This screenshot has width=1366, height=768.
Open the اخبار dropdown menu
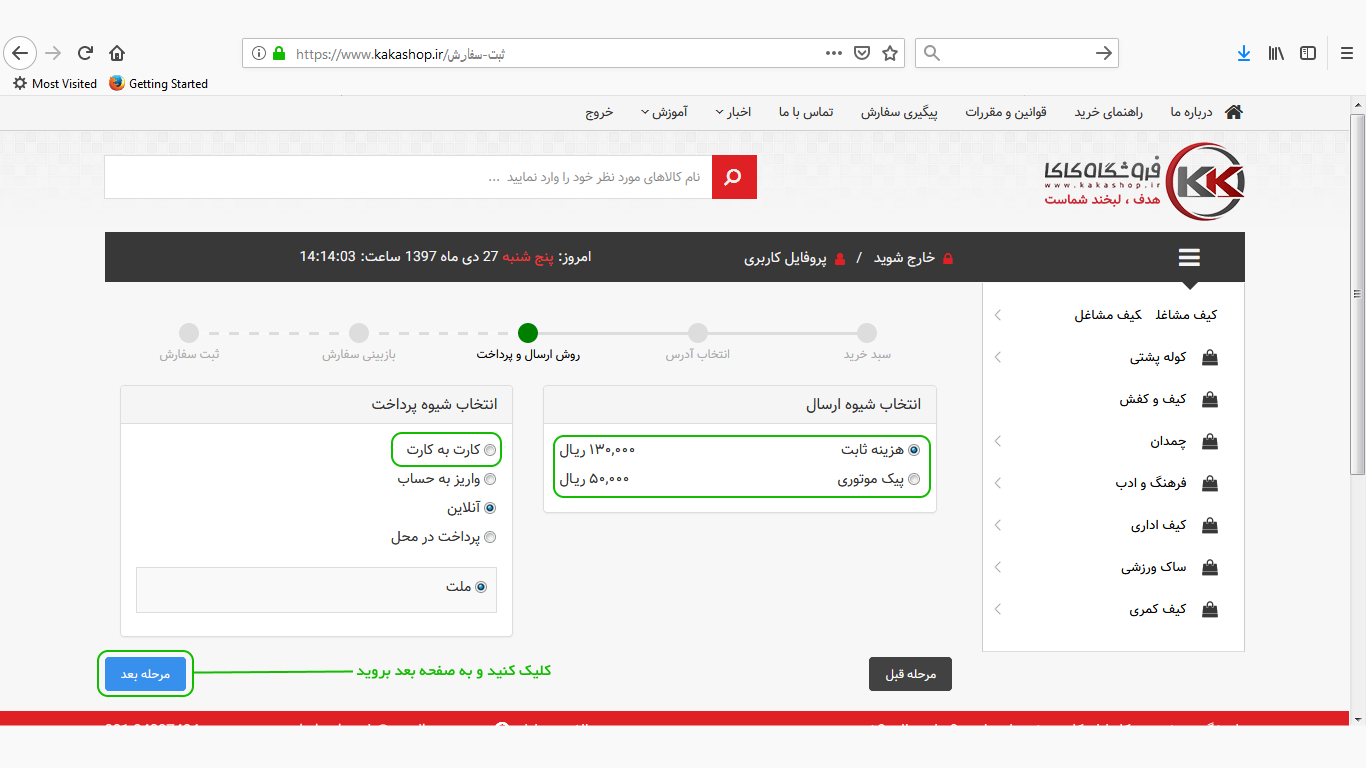point(733,112)
